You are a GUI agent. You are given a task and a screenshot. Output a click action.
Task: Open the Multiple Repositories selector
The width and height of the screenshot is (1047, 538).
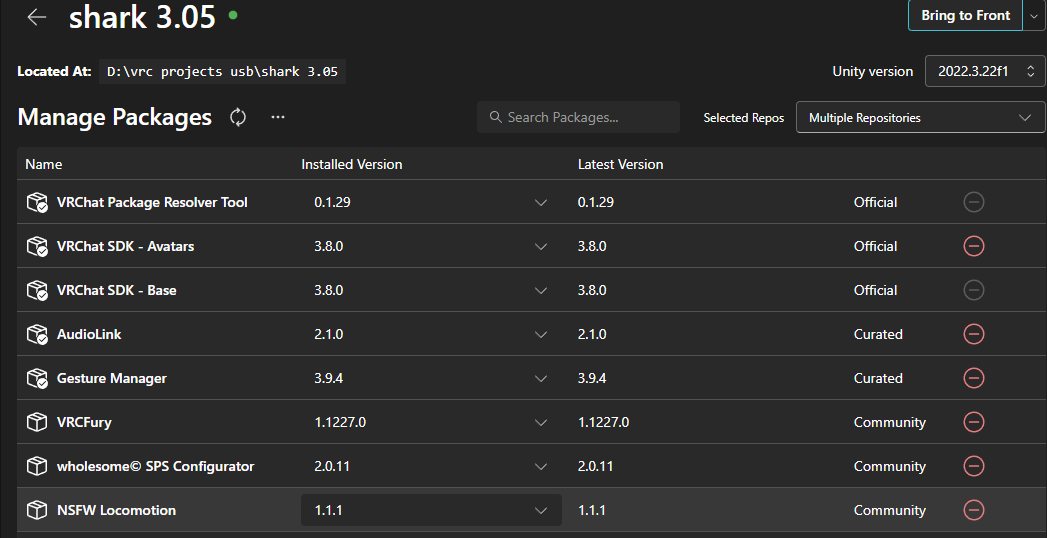coord(920,117)
